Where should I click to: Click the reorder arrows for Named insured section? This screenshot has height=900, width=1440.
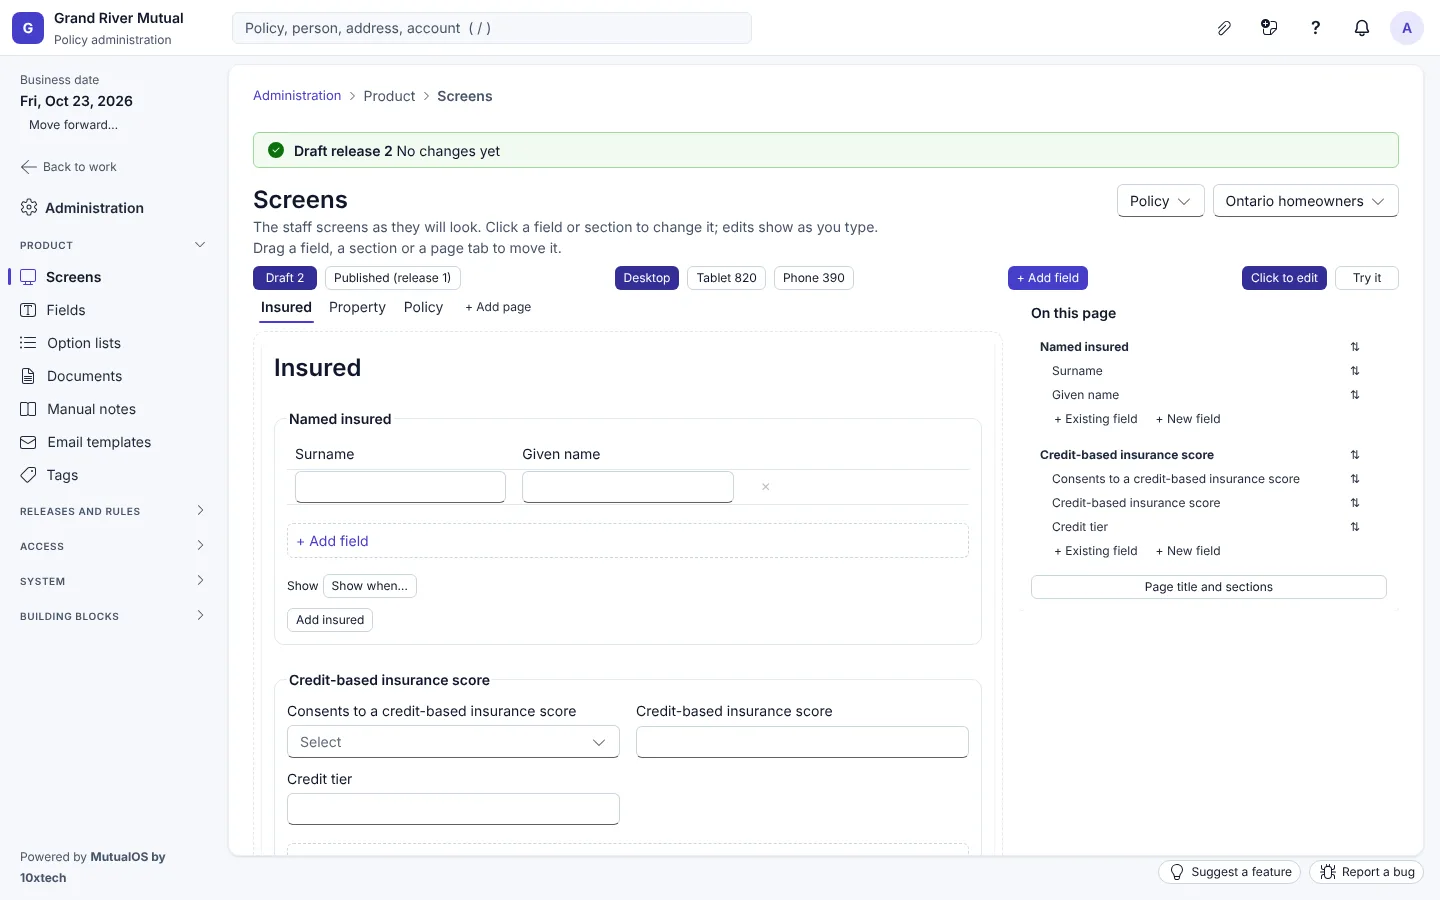click(1355, 347)
